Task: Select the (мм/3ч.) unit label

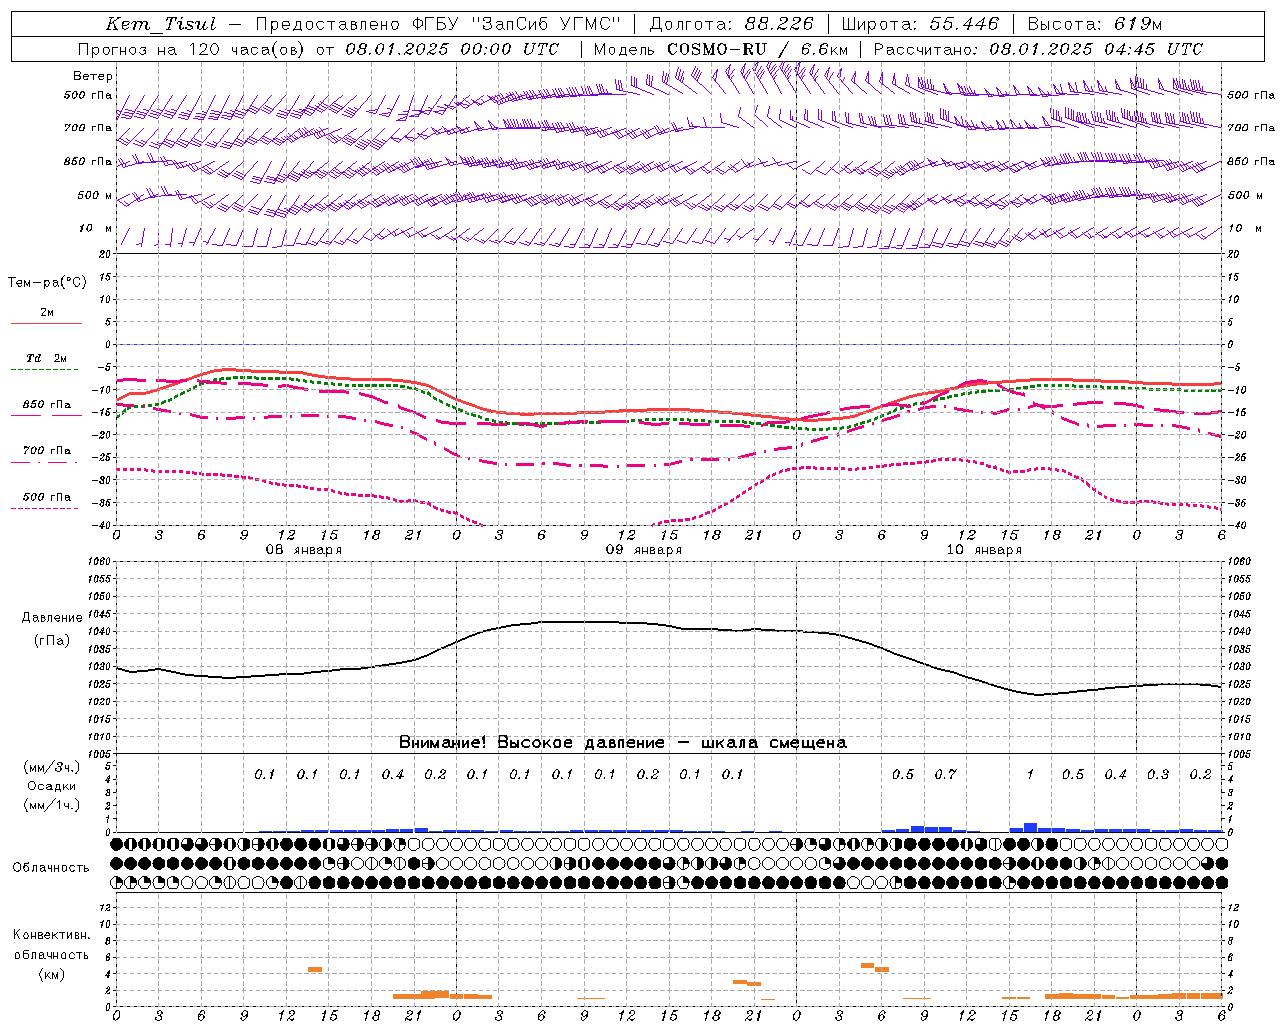Action: [x=52, y=767]
